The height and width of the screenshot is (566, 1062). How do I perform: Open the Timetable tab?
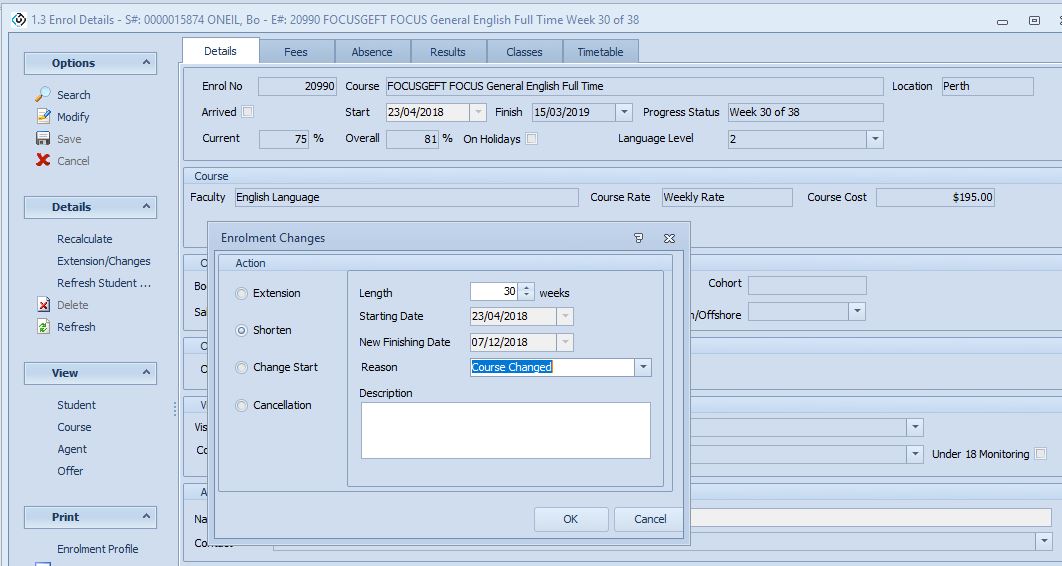tap(600, 52)
